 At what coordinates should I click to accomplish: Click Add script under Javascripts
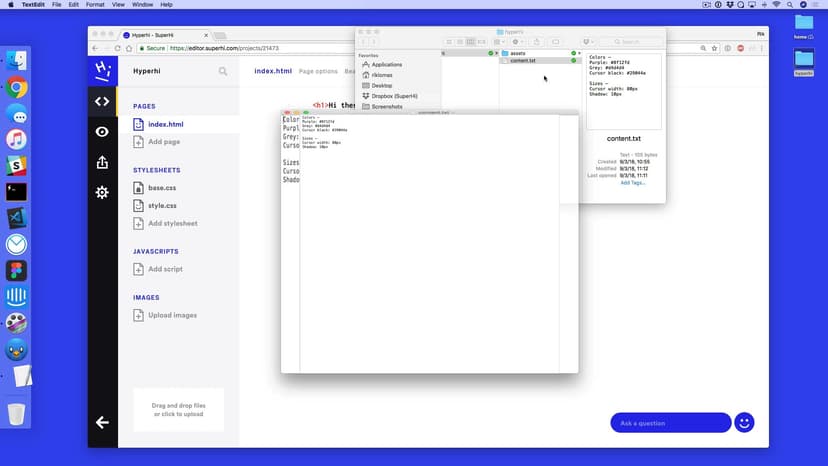click(165, 269)
